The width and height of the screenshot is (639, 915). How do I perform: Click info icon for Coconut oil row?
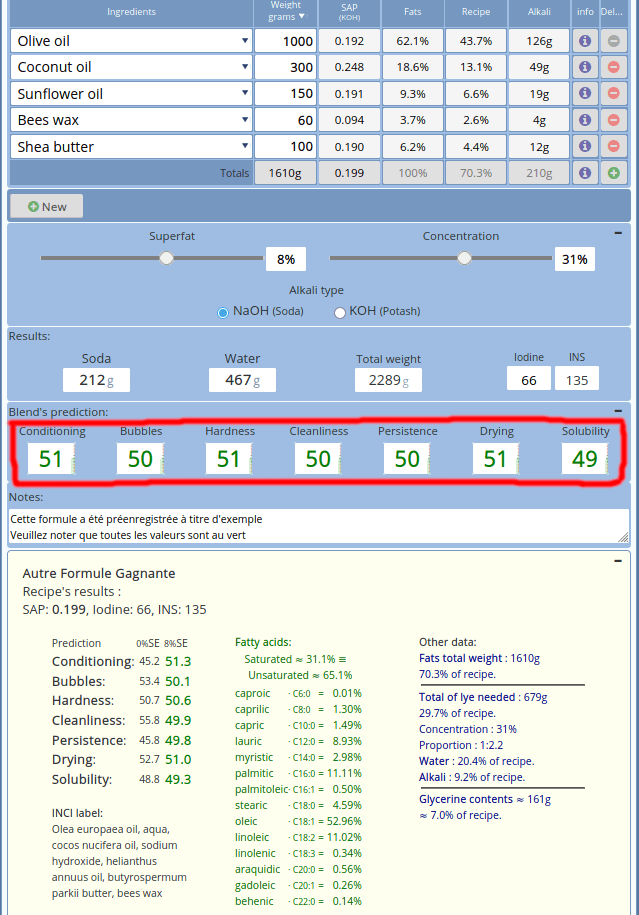(x=585, y=67)
